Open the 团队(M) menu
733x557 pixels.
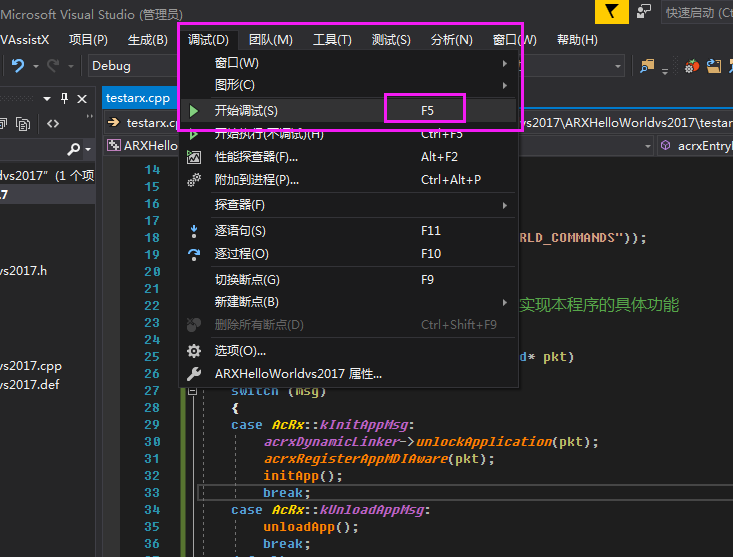pyautogui.click(x=271, y=40)
